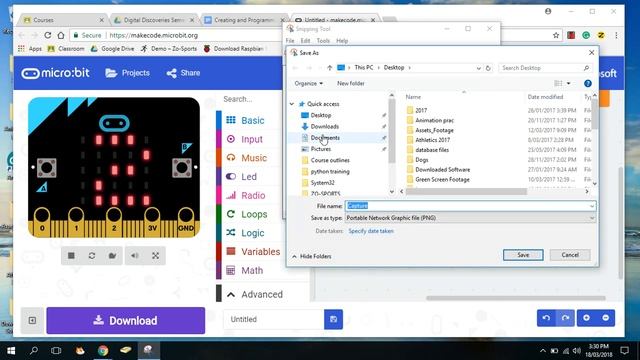Save project with the floppy disk icon
Viewport: 640px width, 360px height.
(x=333, y=319)
